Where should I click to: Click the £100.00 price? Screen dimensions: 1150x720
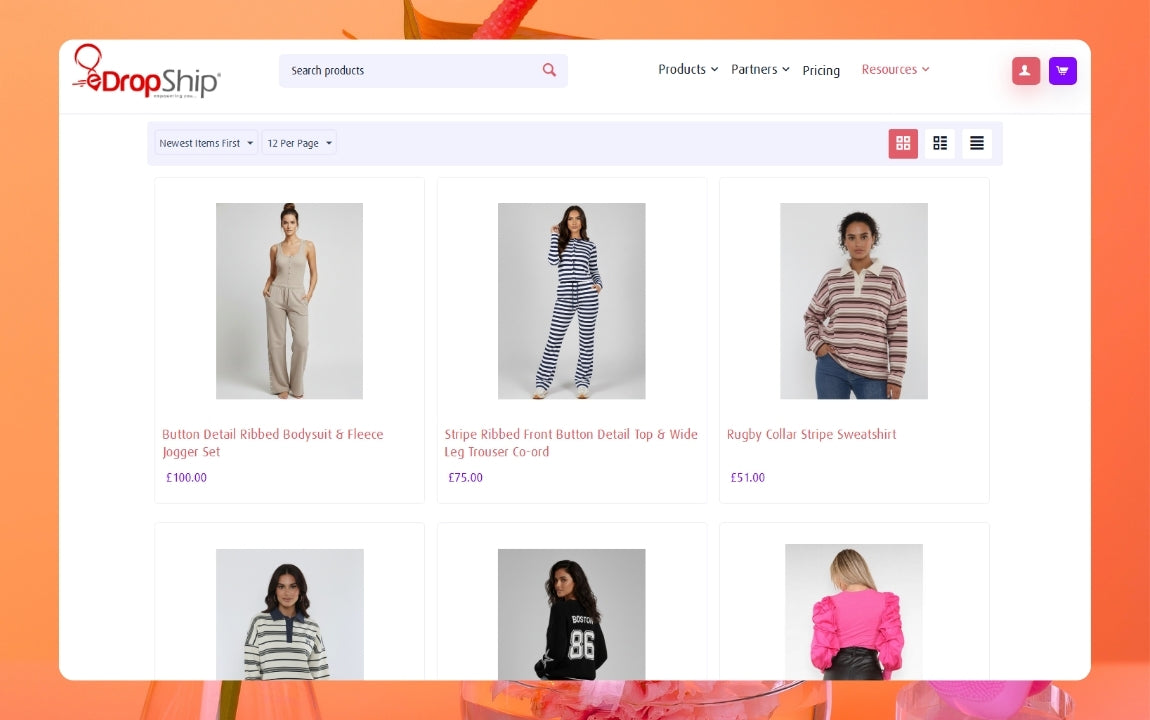tap(186, 477)
